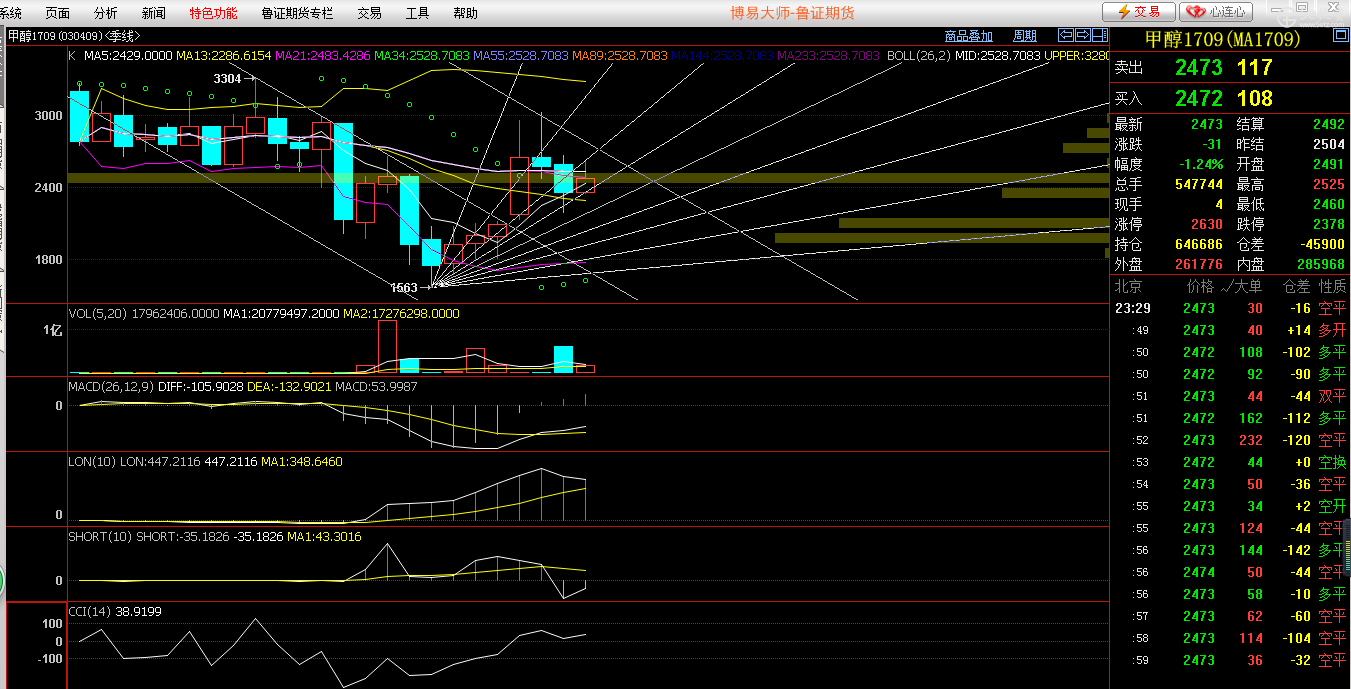Click the 卖出 ask price 2473
The image size is (1351, 689).
point(1198,67)
